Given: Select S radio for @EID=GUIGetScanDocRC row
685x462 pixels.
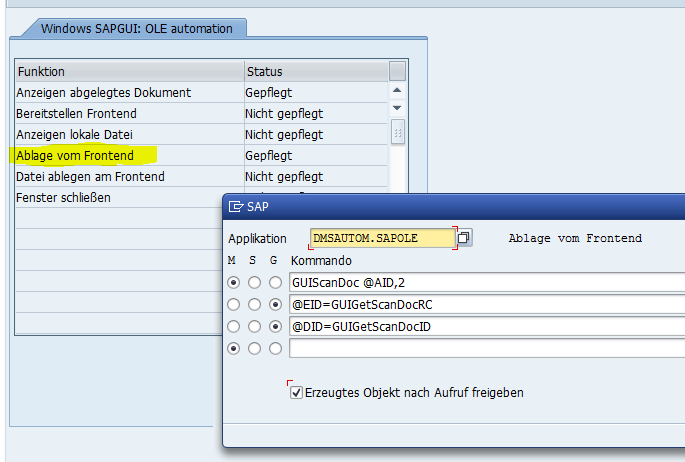Looking at the screenshot, I should (x=254, y=304).
